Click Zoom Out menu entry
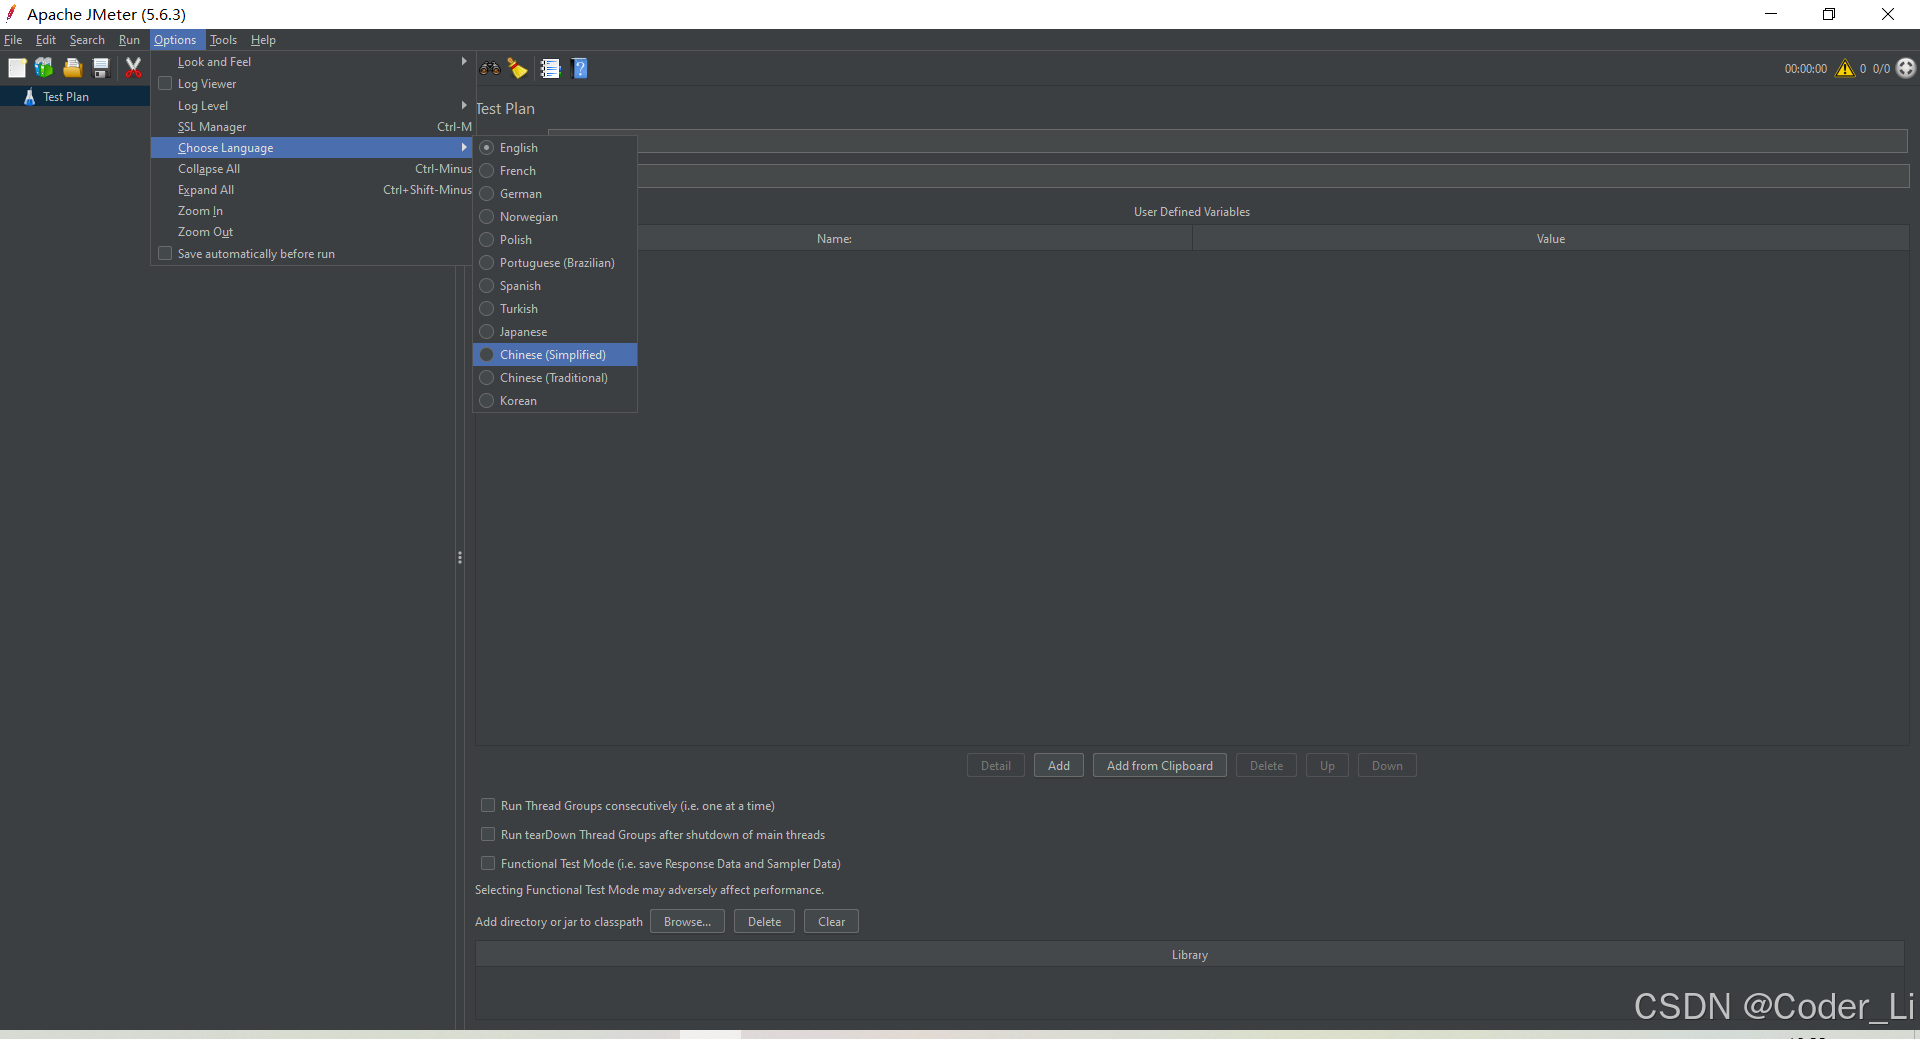 click(311, 232)
